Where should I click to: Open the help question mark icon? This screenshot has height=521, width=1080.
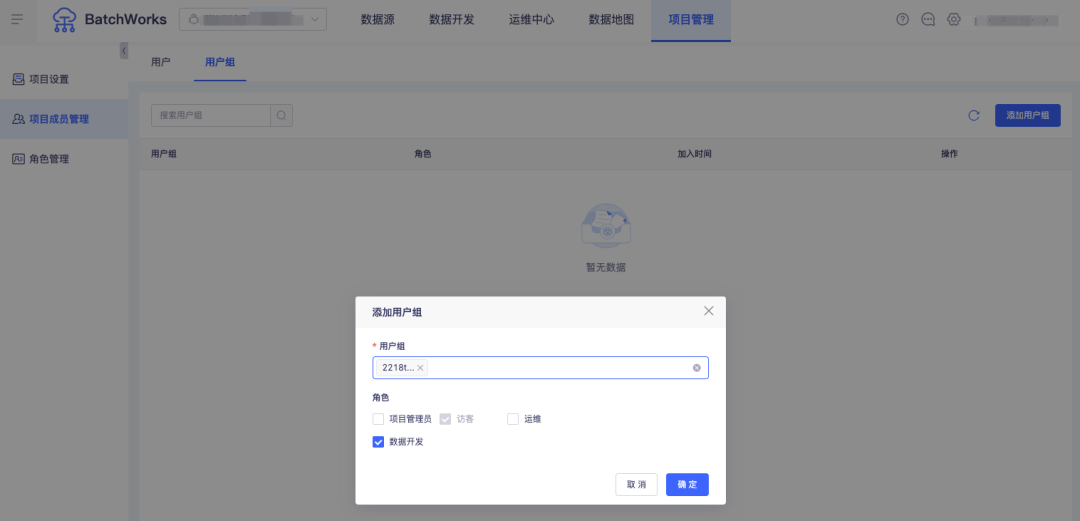tap(902, 19)
